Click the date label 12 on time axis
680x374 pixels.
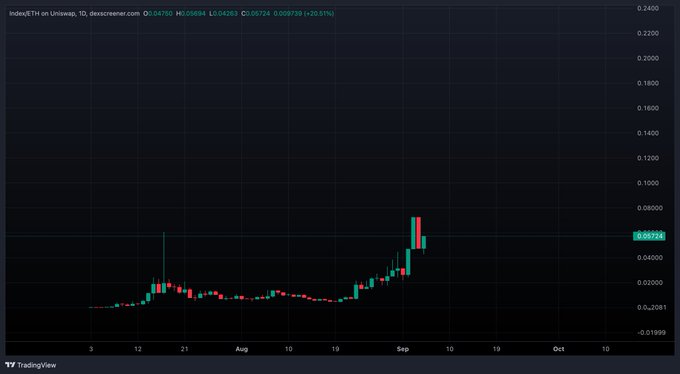click(x=138, y=349)
